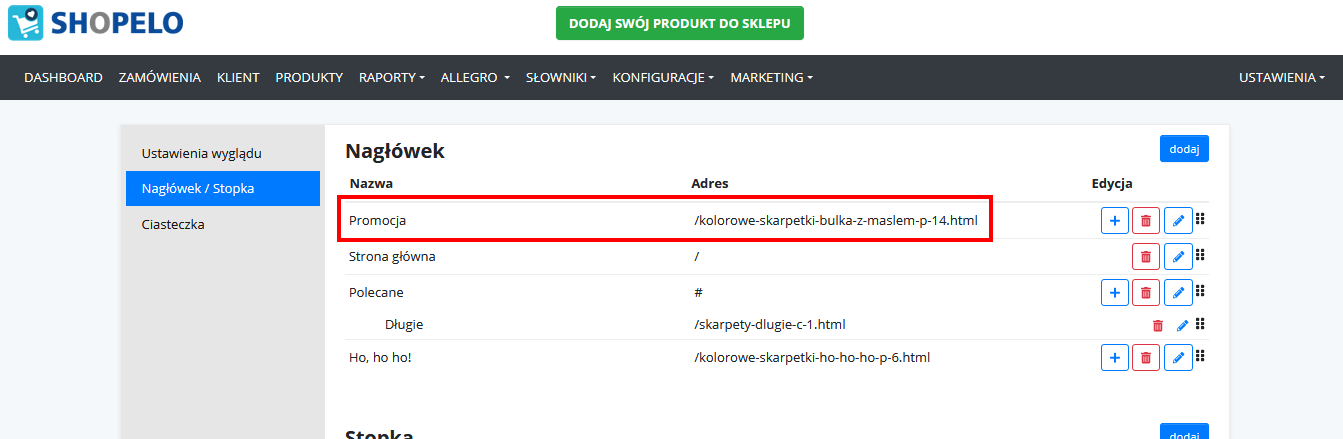This screenshot has height=439, width=1343.
Task: Add a sub-item under Polecane
Action: 1115,293
